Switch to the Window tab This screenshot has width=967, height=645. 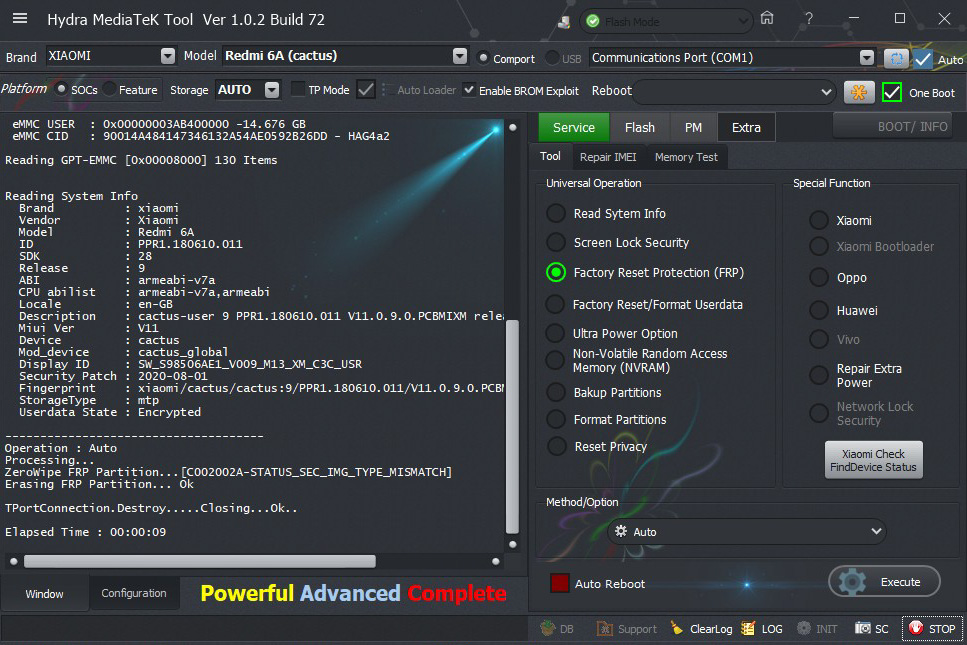point(44,594)
